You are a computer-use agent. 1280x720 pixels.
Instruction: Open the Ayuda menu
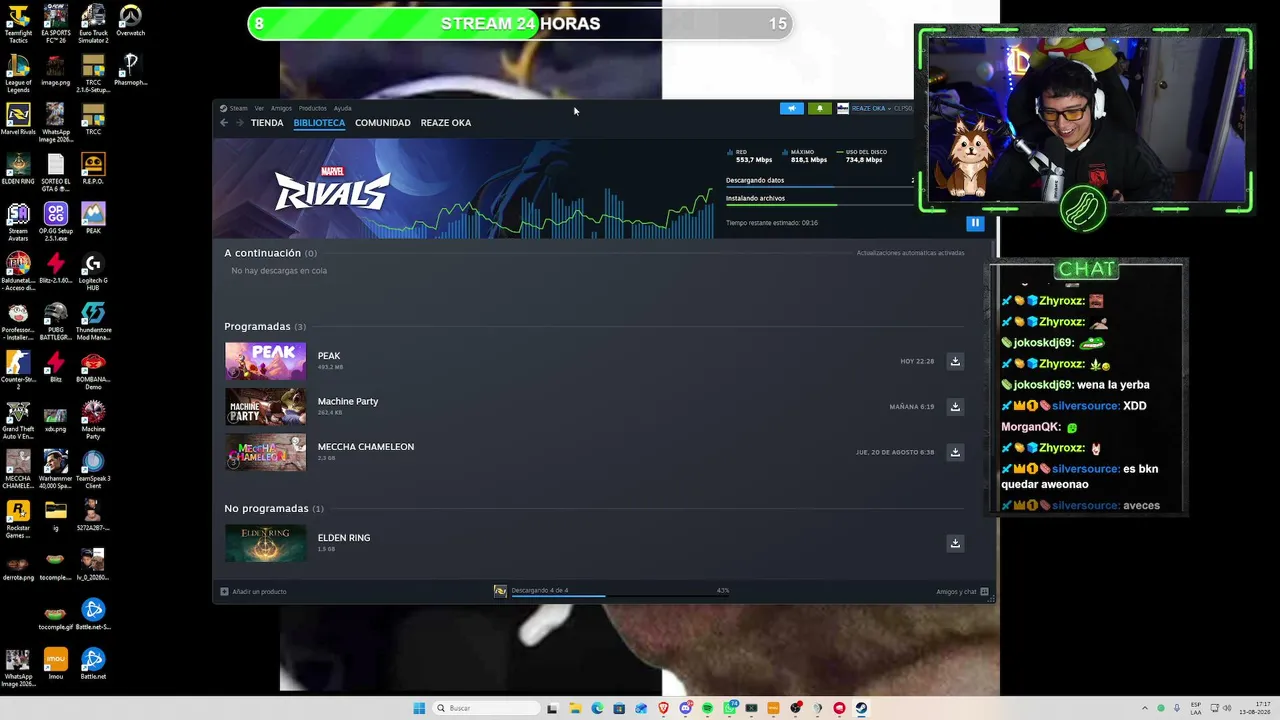point(342,108)
